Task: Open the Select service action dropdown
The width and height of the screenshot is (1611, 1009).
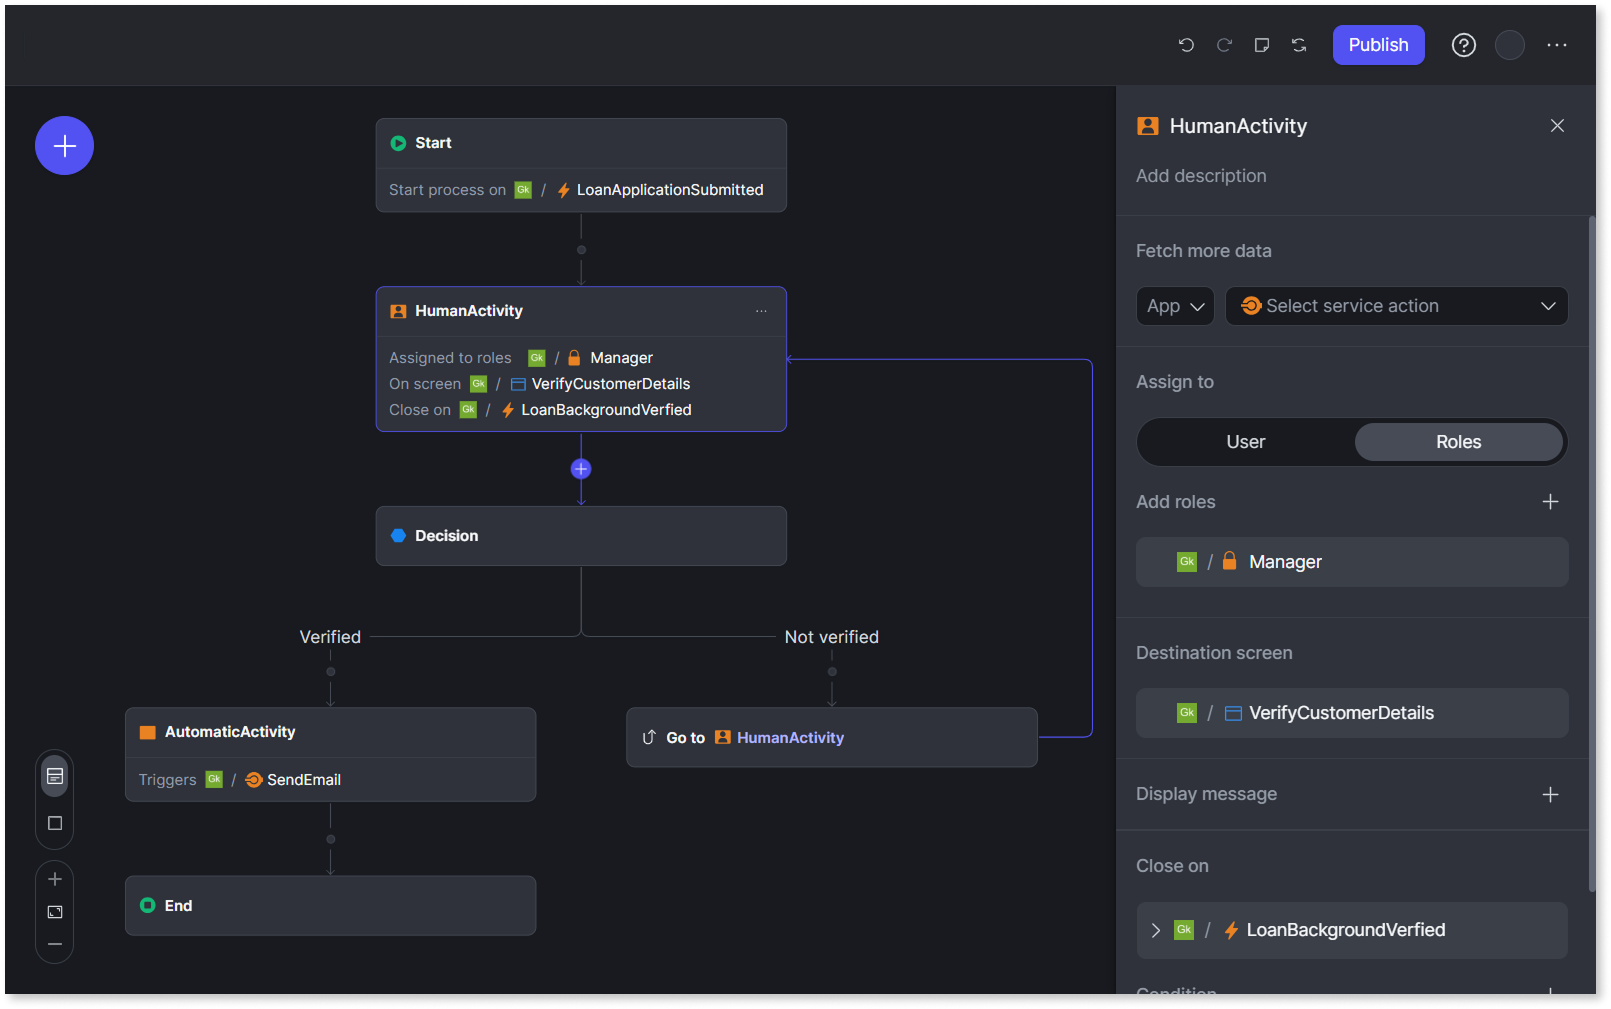Action: 1396,306
